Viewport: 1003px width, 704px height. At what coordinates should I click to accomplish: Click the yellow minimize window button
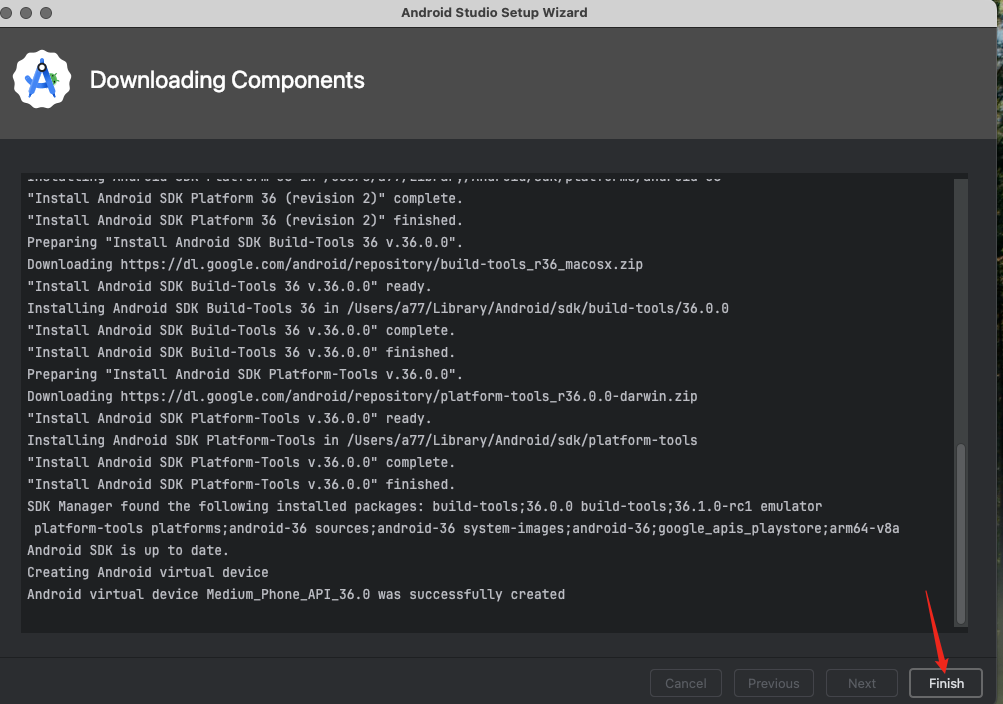pyautogui.click(x=26, y=13)
